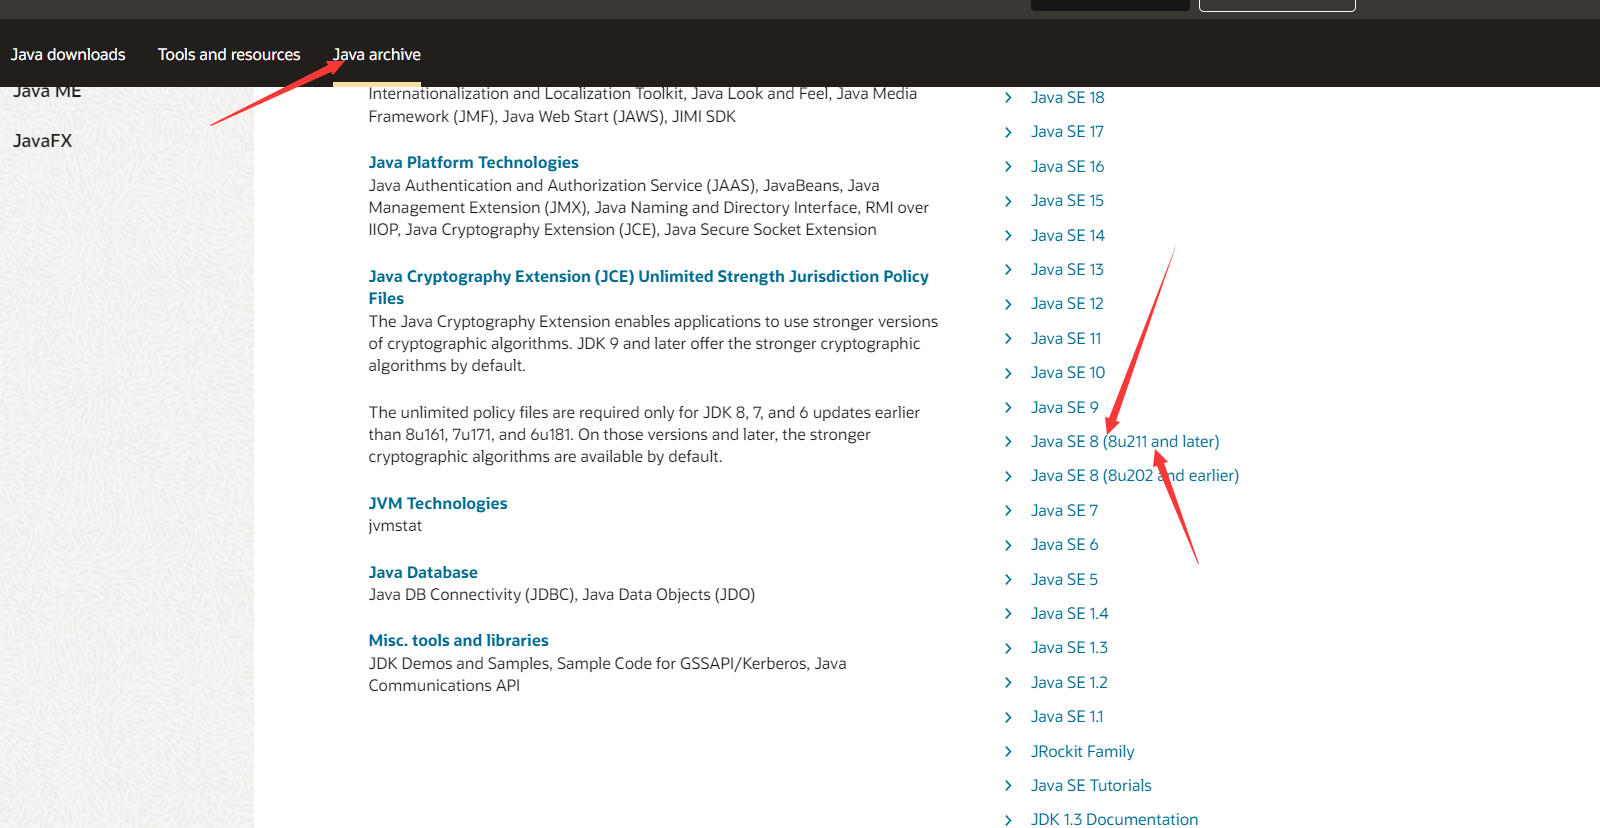Click the chevron beside Java SE 7
This screenshot has height=828, width=1600.
[1008, 510]
